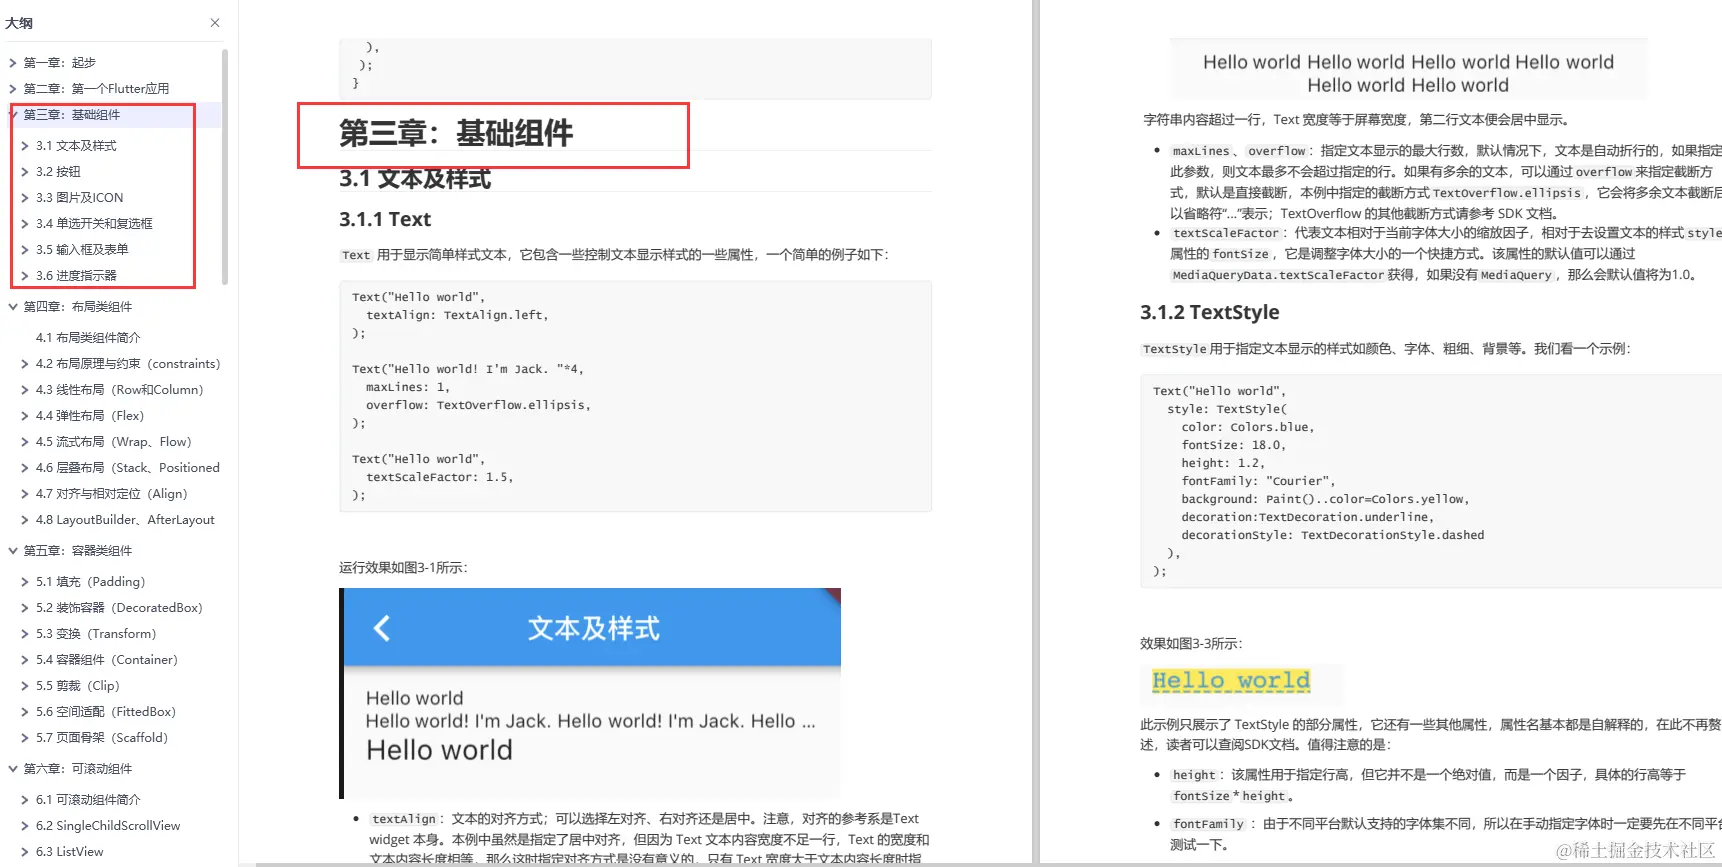Click the underlined Hello world sample image

(x=1231, y=681)
